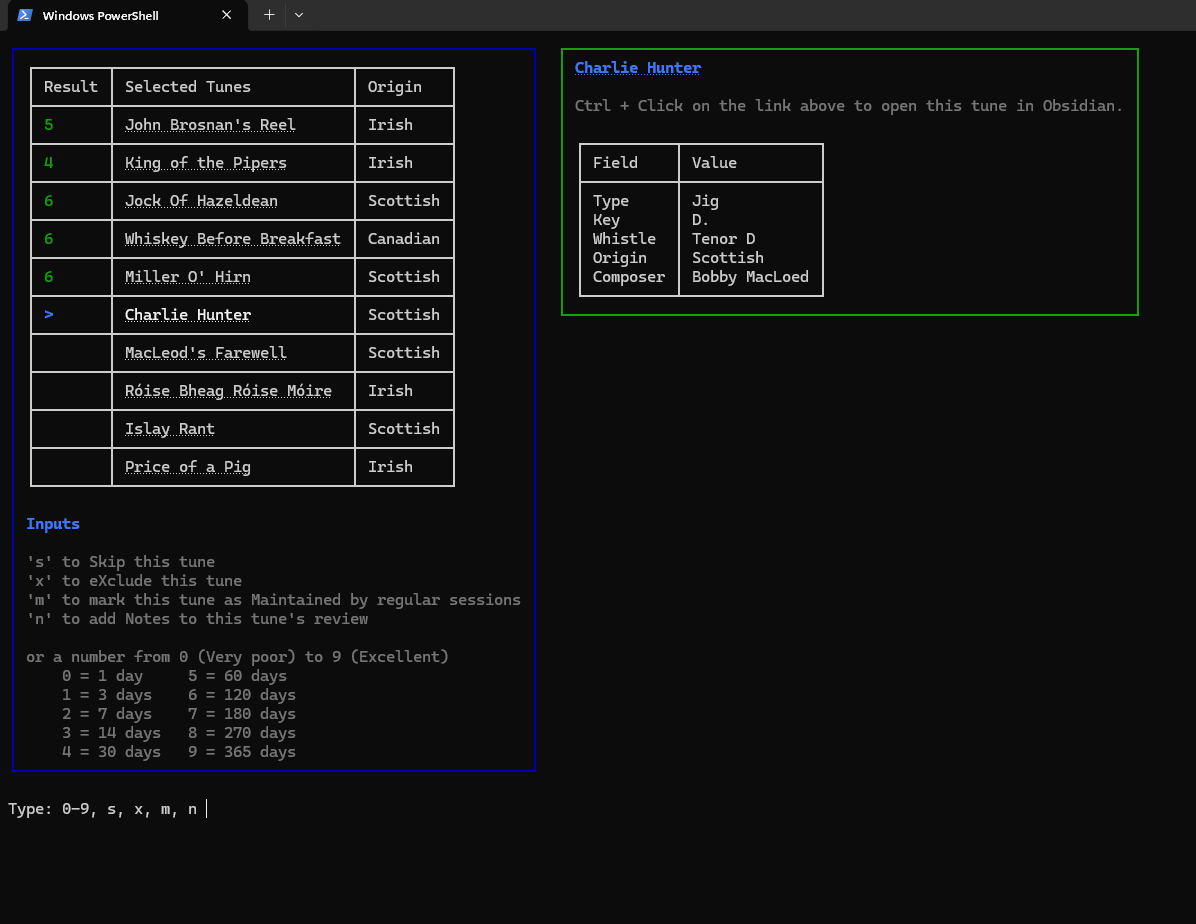The height and width of the screenshot is (924, 1196).
Task: Click the "9 = 365 days" entry
Action: [242, 752]
